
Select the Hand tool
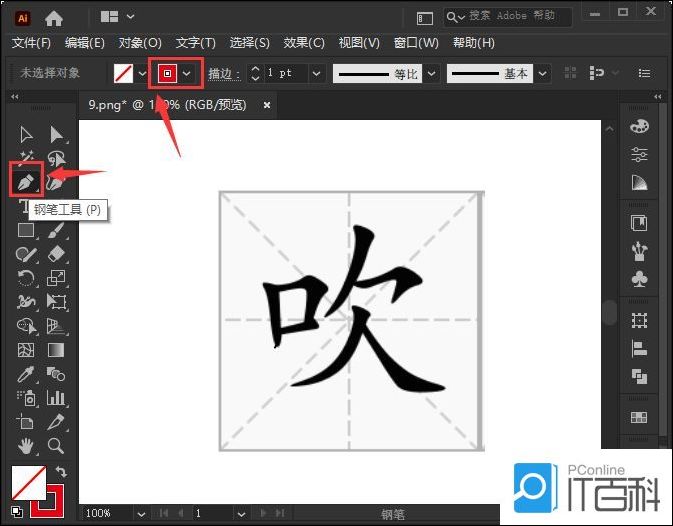point(26,446)
